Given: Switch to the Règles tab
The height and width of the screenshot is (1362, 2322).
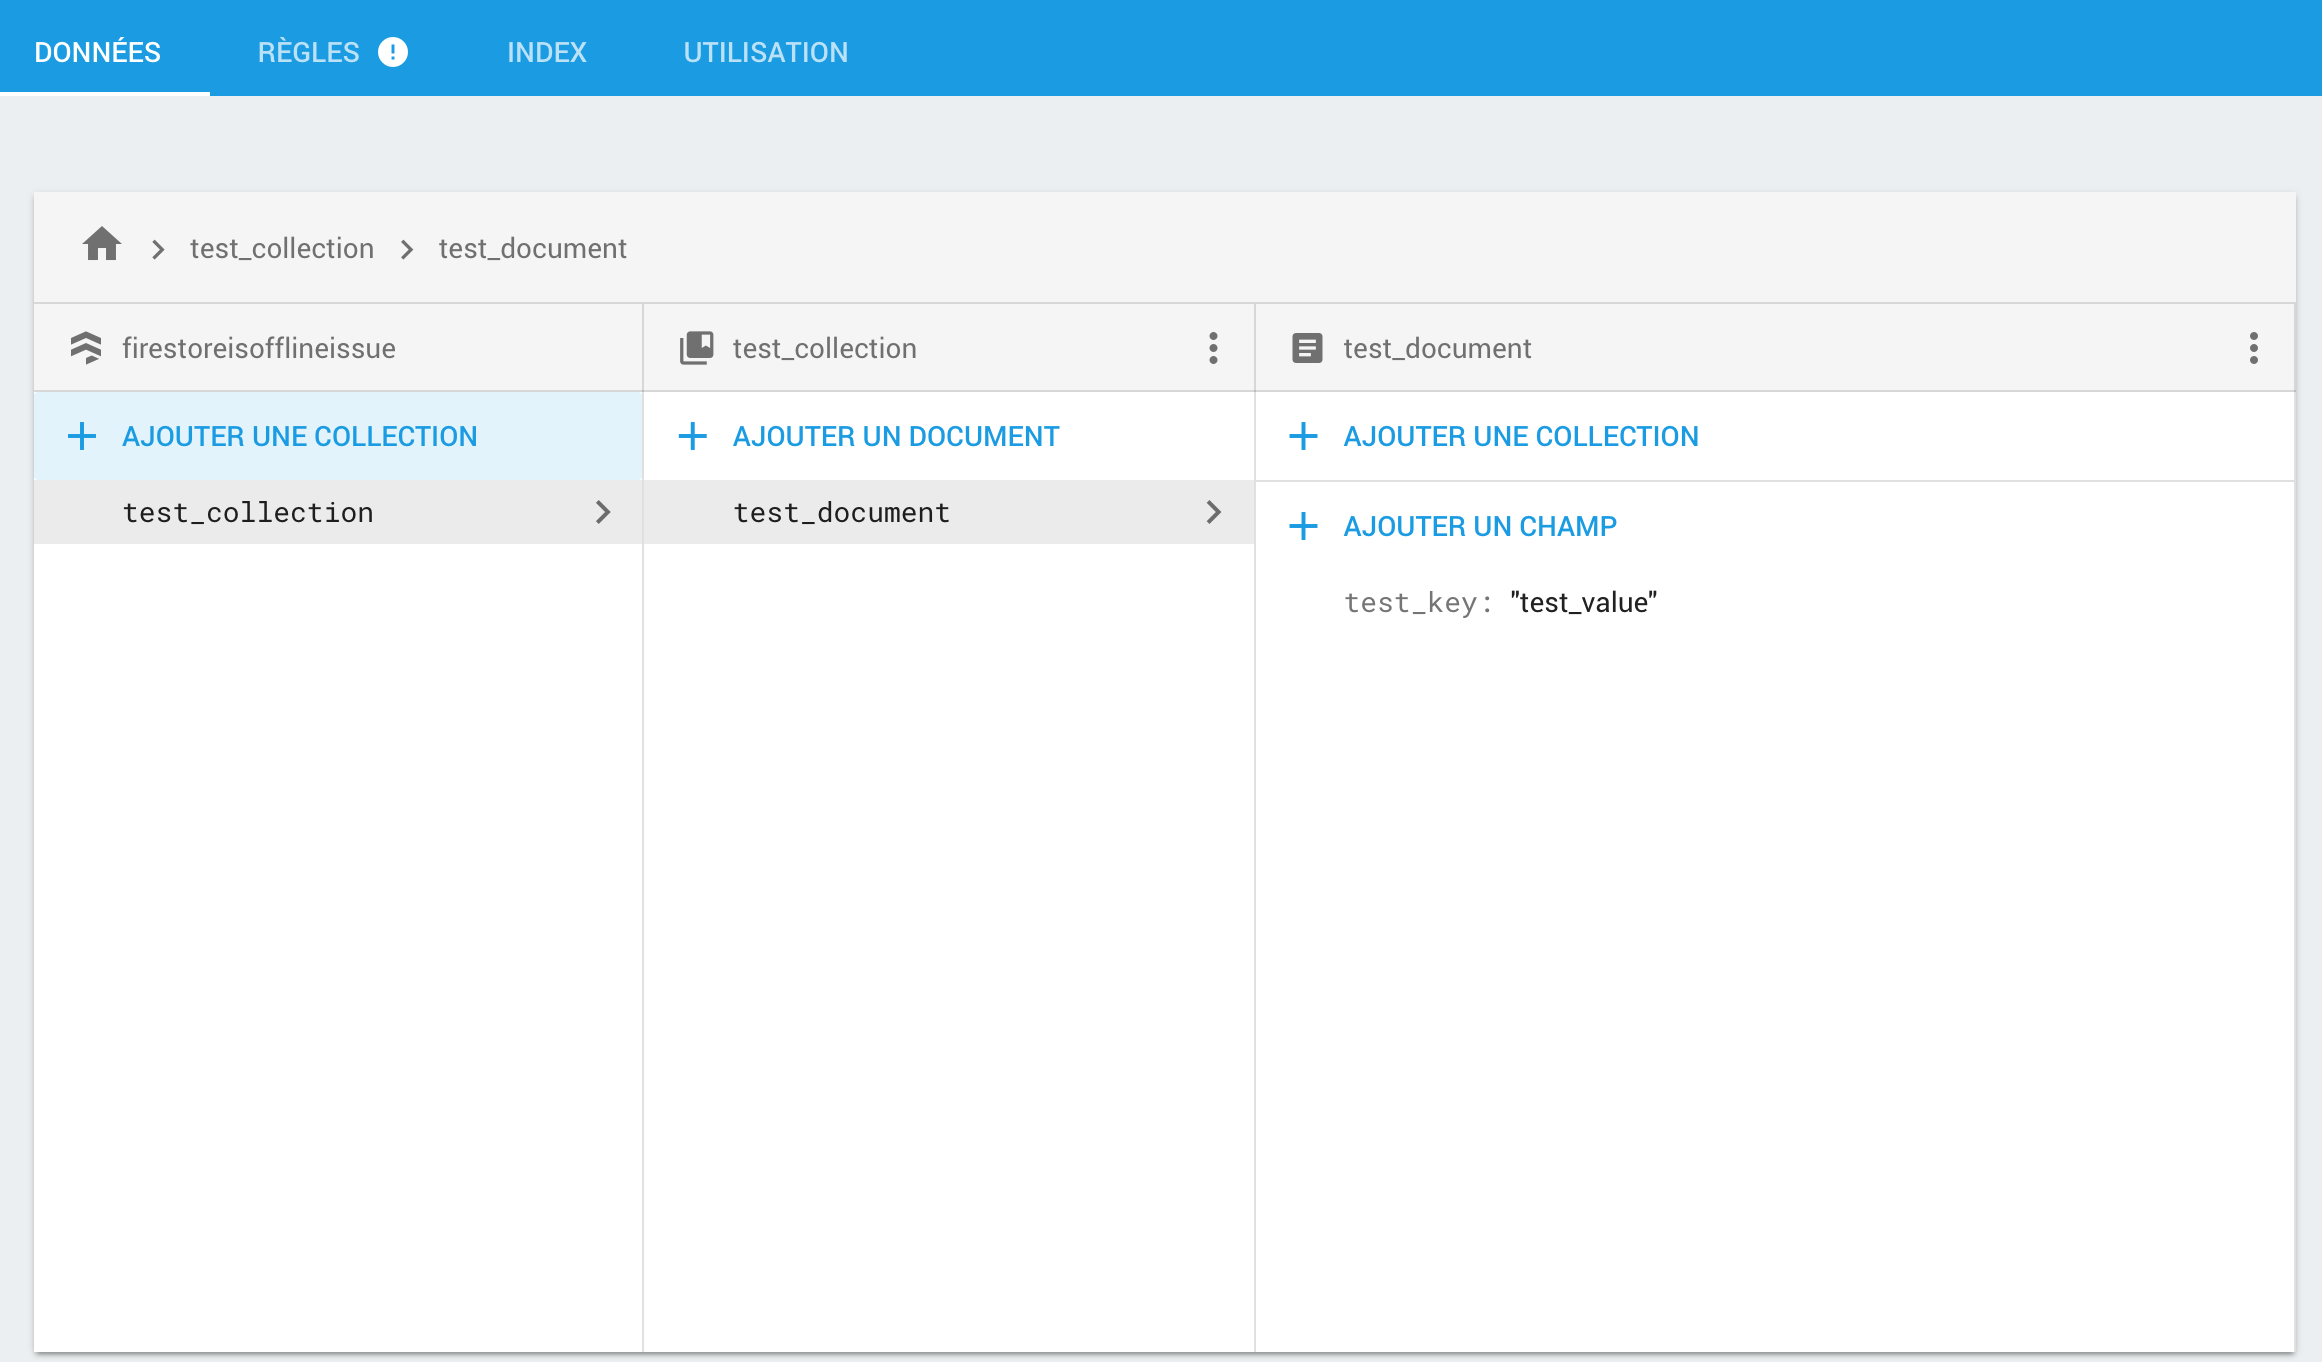Looking at the screenshot, I should pyautogui.click(x=308, y=52).
